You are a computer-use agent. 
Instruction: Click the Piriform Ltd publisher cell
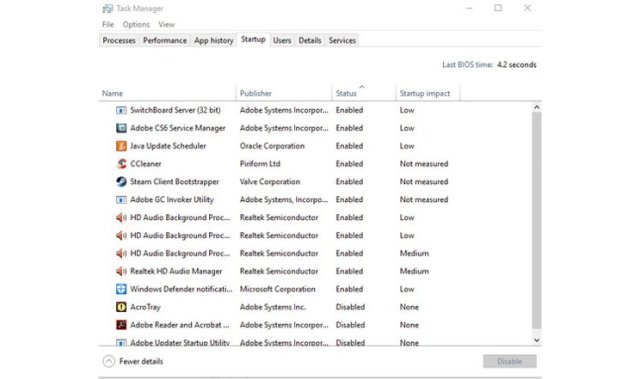coord(260,164)
